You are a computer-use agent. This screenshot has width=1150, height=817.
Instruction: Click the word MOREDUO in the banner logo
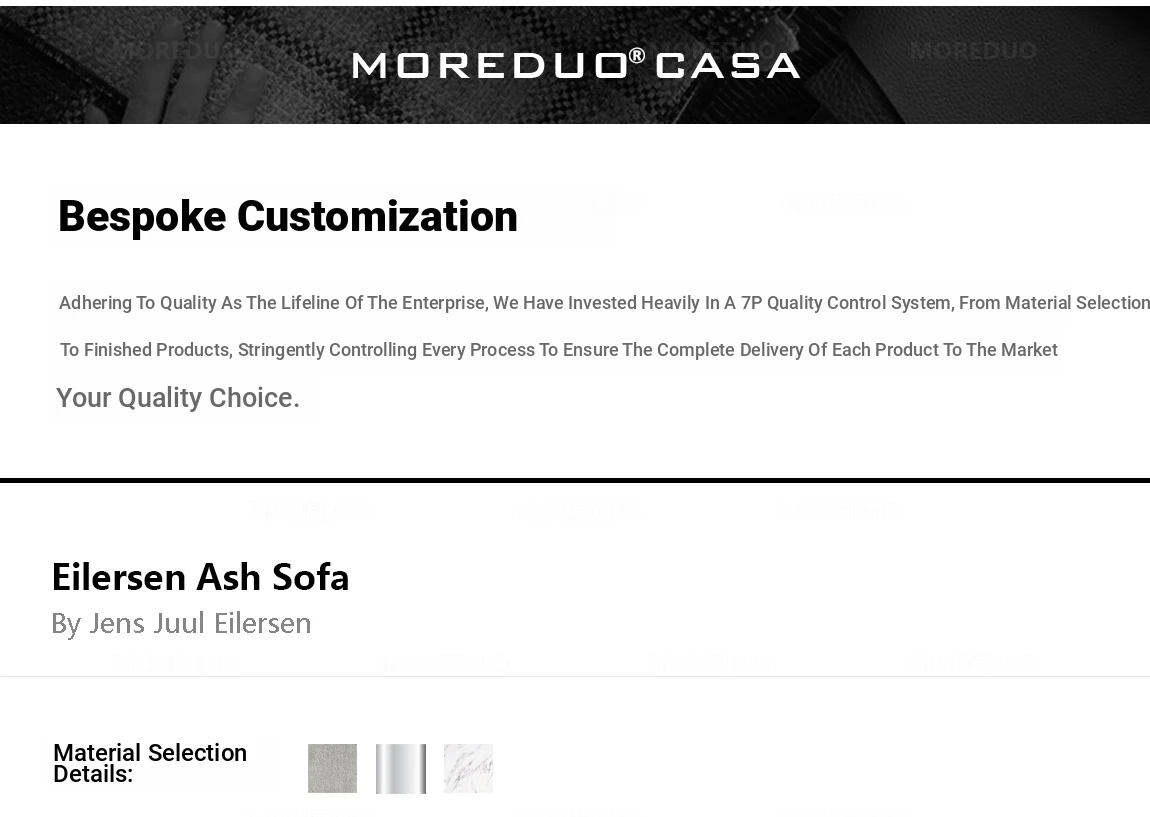point(489,66)
